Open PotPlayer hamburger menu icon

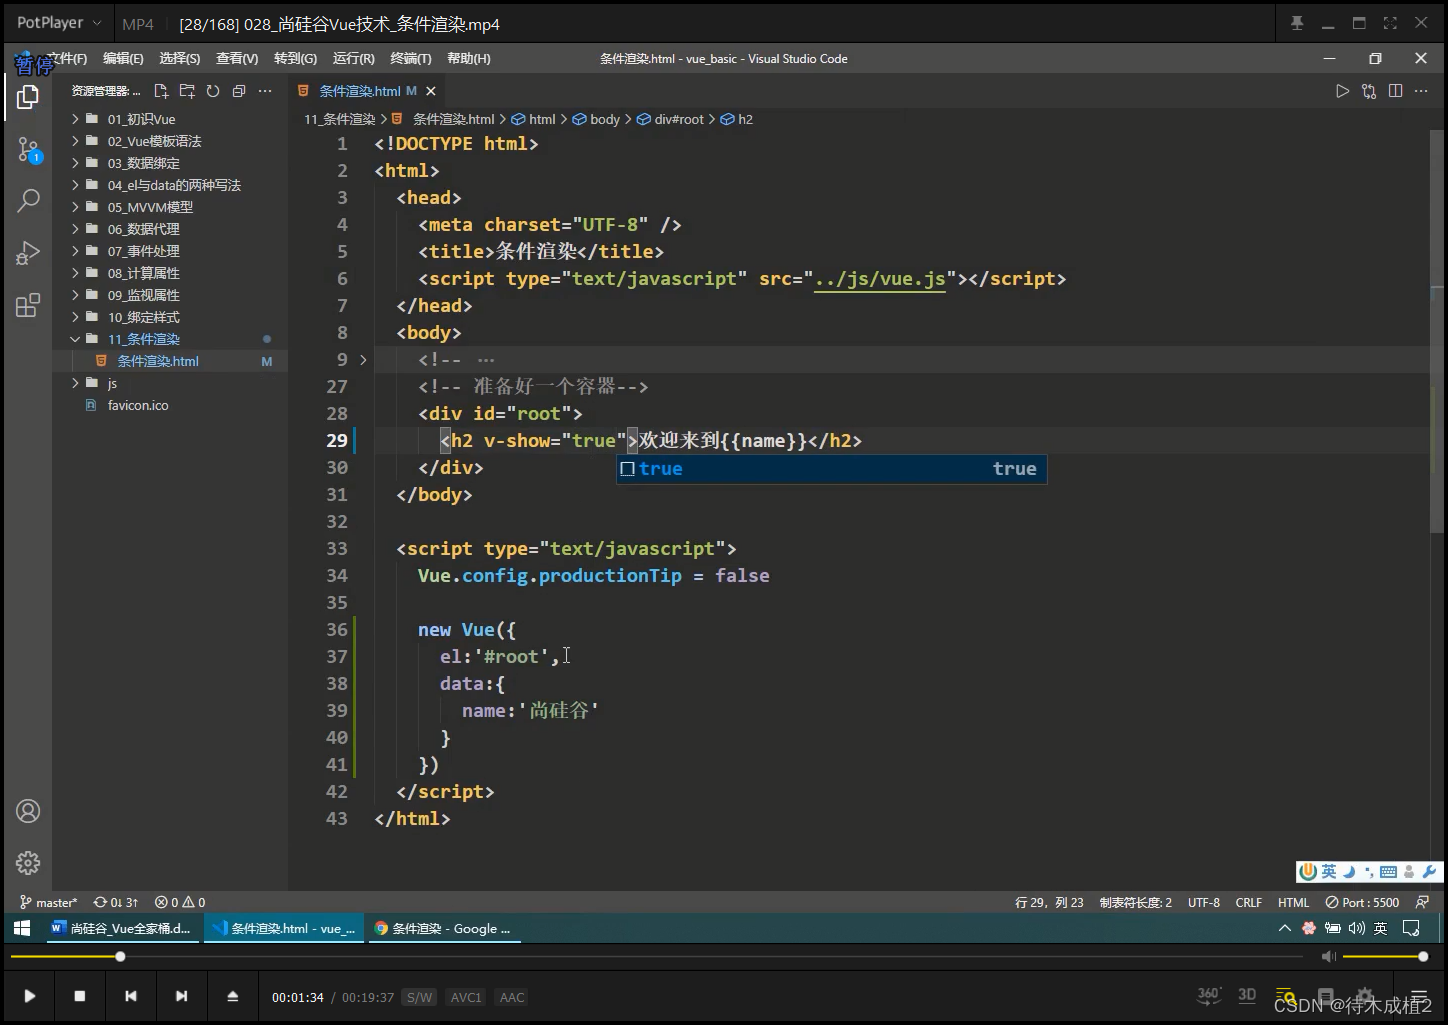click(x=1418, y=997)
